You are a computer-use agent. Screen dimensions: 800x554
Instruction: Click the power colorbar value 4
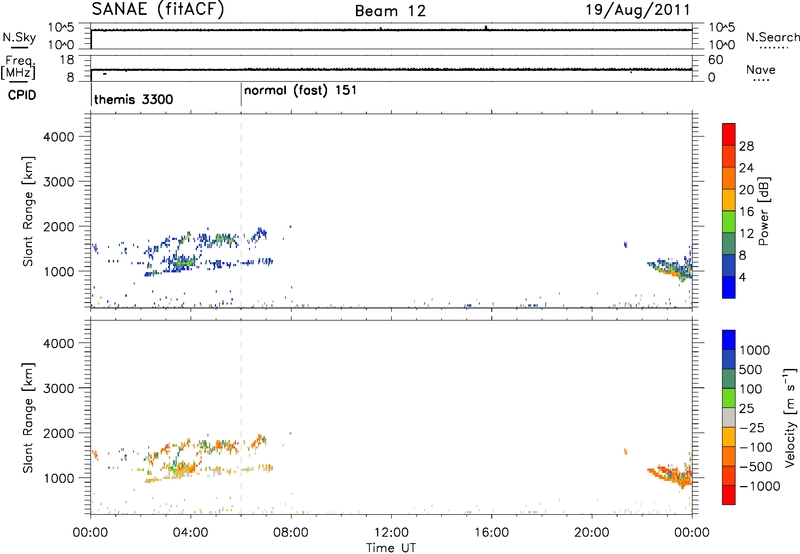click(x=742, y=278)
